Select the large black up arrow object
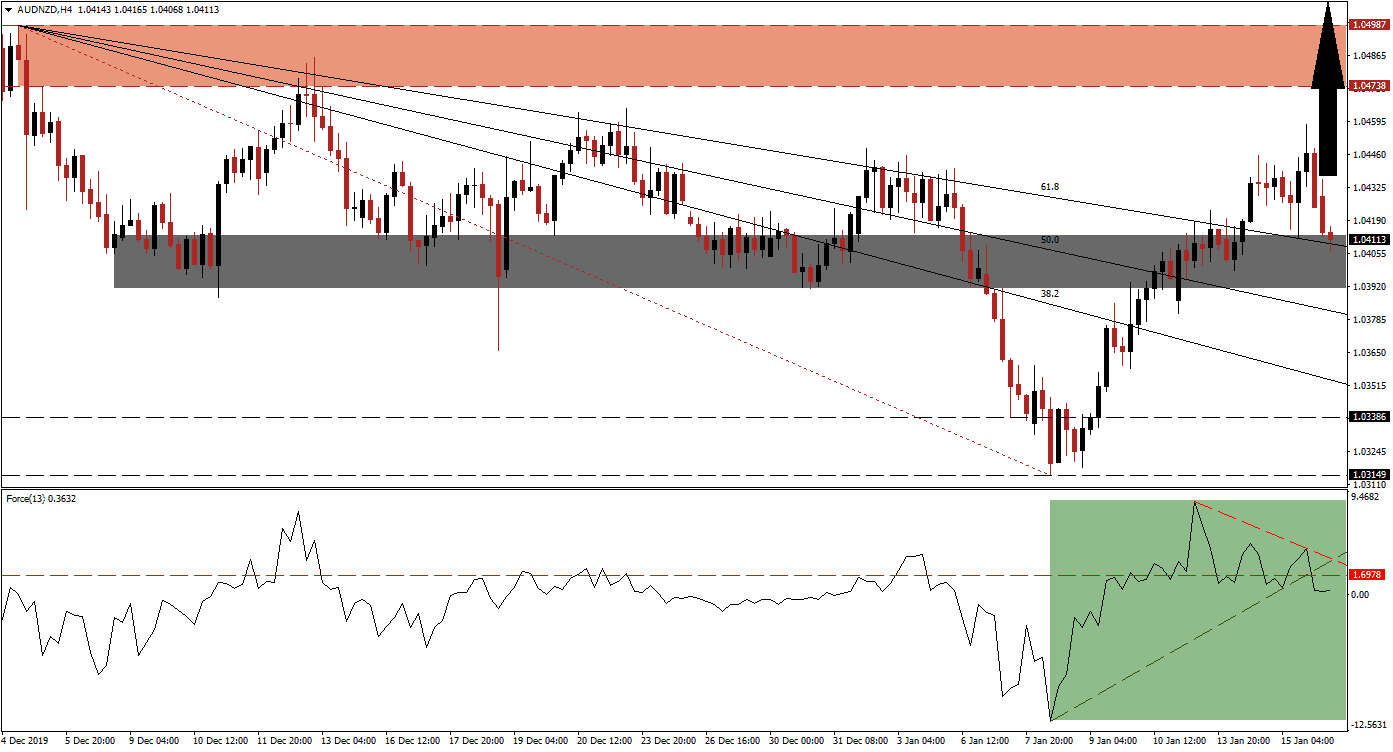 1330,90
